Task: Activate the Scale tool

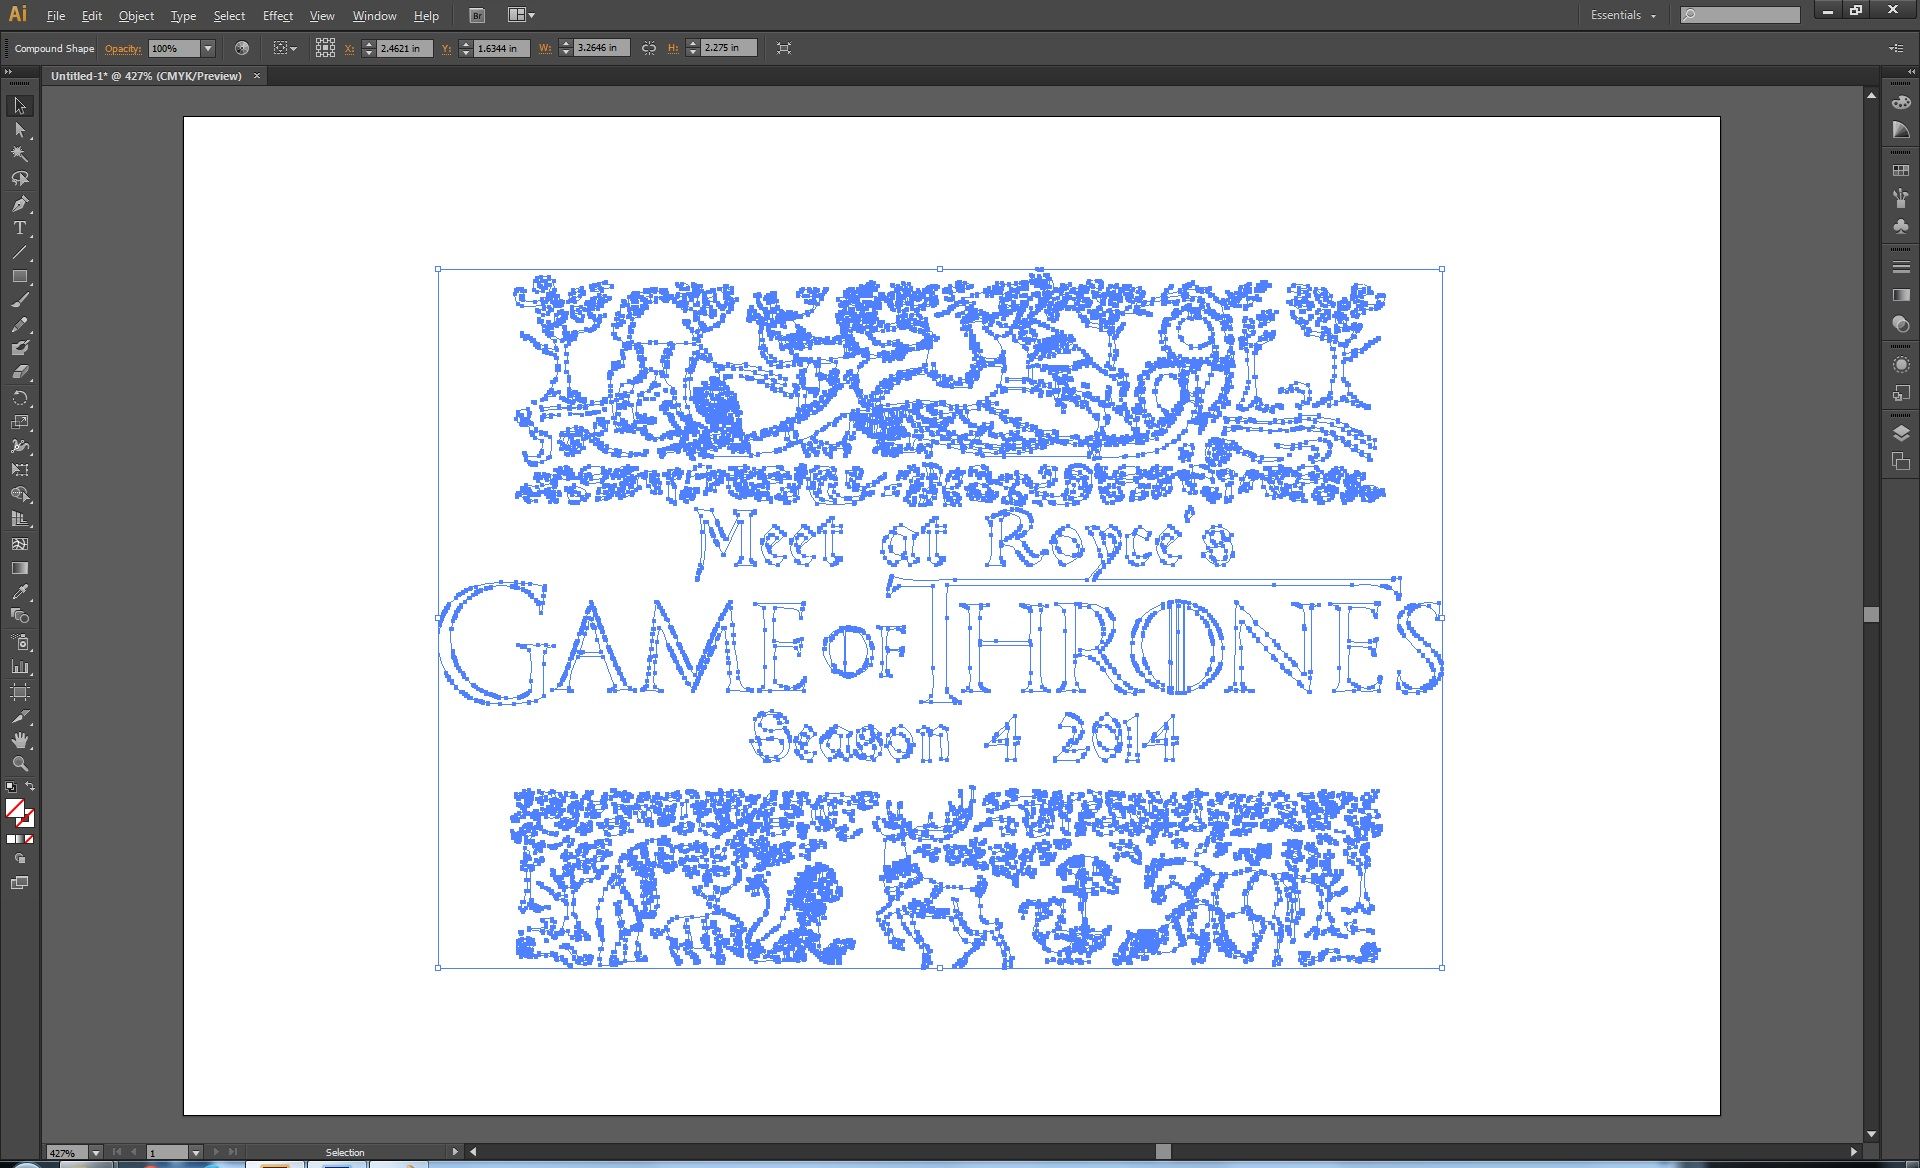Action: tap(20, 422)
